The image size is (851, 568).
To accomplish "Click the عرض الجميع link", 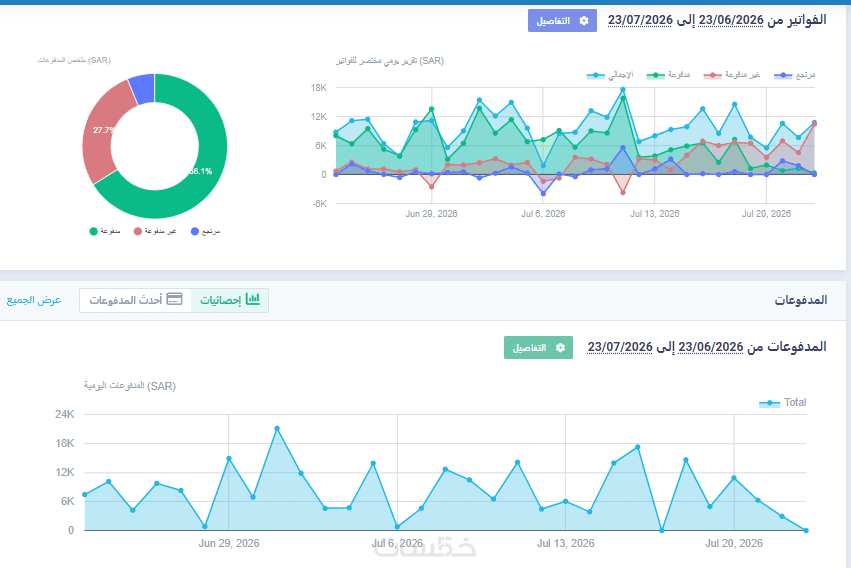I will click(34, 300).
